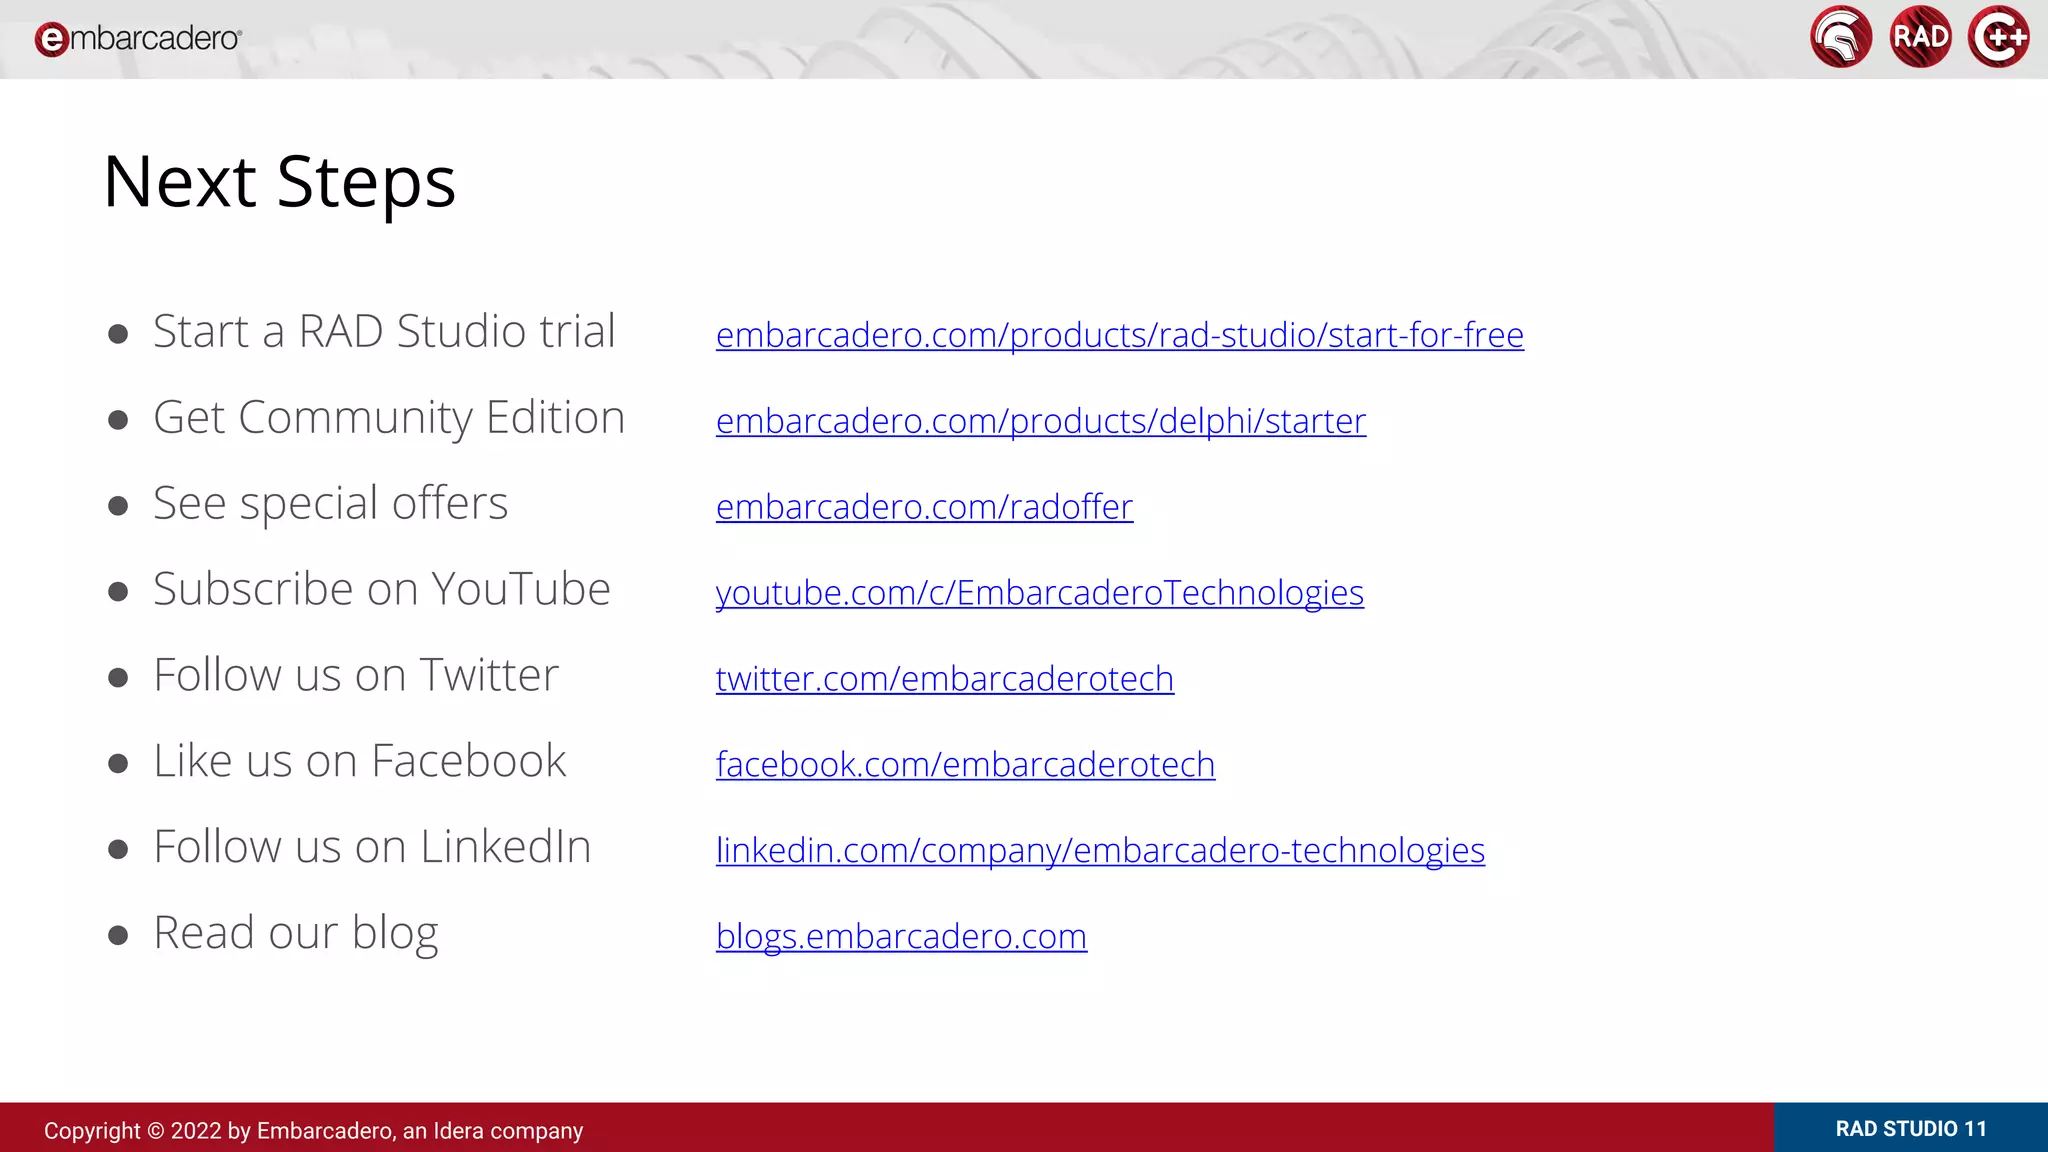This screenshot has width=2048, height=1152.
Task: Go to the blogs.embarcadero.com link
Action: click(x=901, y=937)
